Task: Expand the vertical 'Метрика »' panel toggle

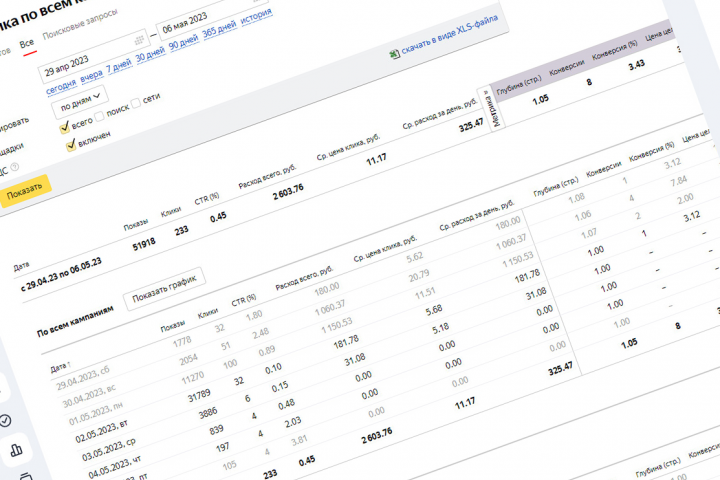Action: click(x=491, y=109)
